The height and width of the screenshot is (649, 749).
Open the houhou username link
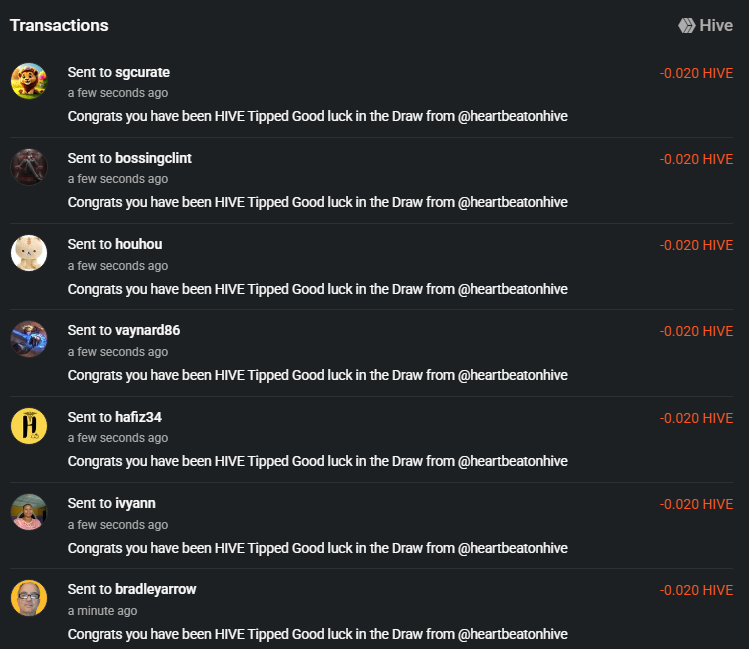click(x=139, y=244)
